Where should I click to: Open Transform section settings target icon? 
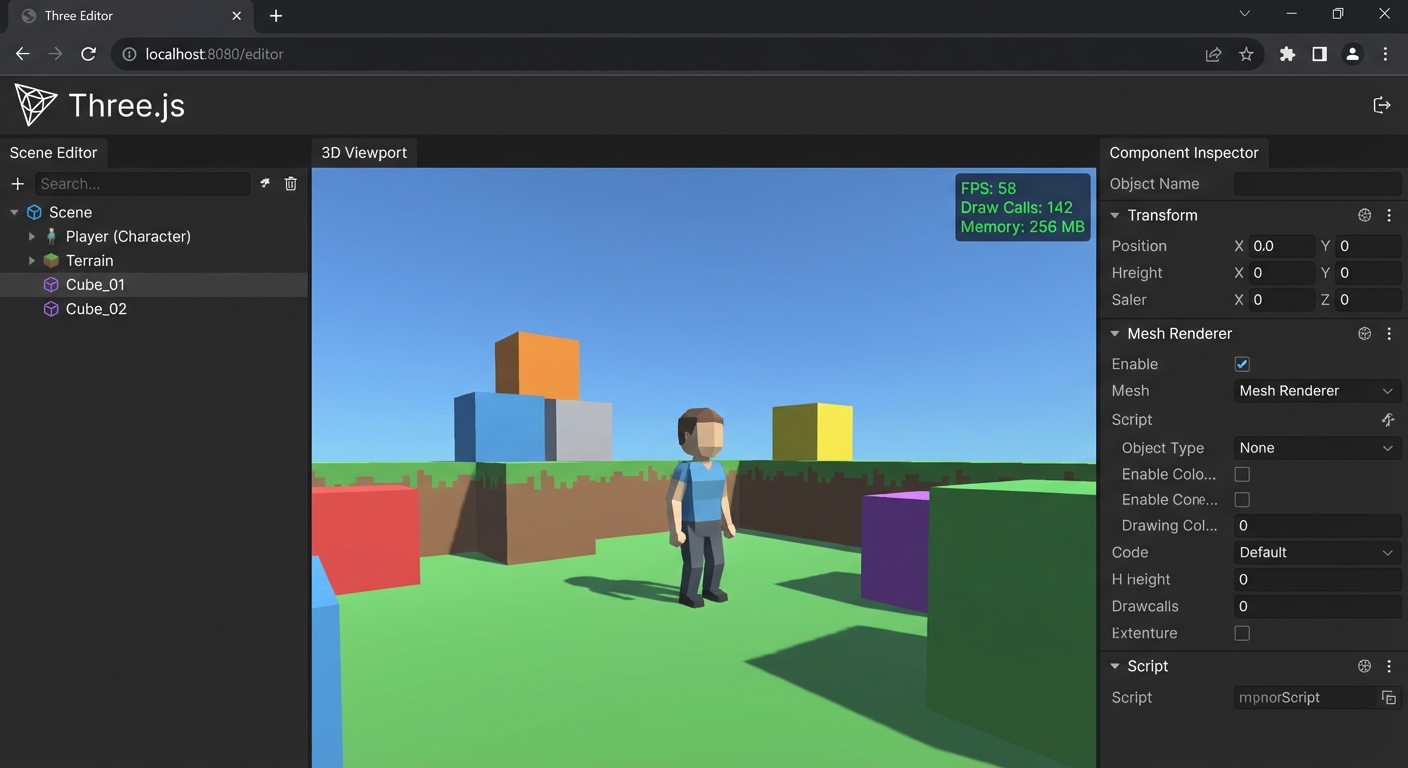tap(1364, 215)
